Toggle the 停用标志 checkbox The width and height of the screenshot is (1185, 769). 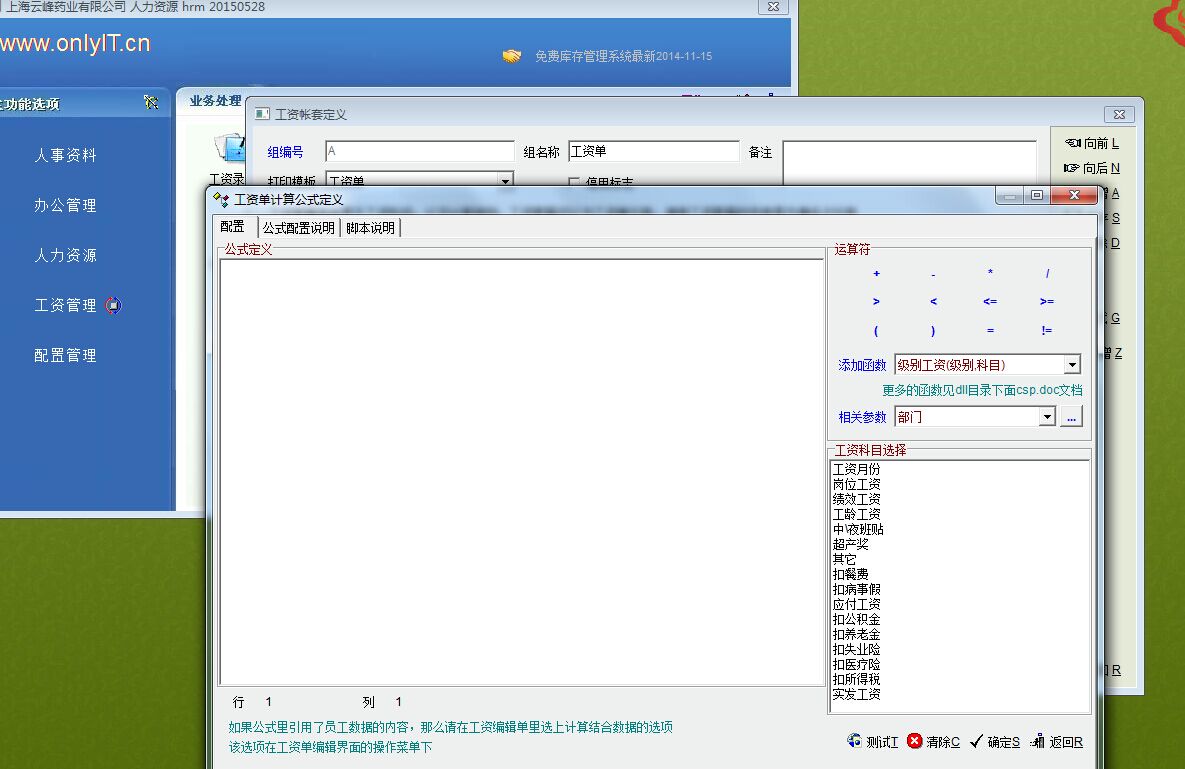574,183
